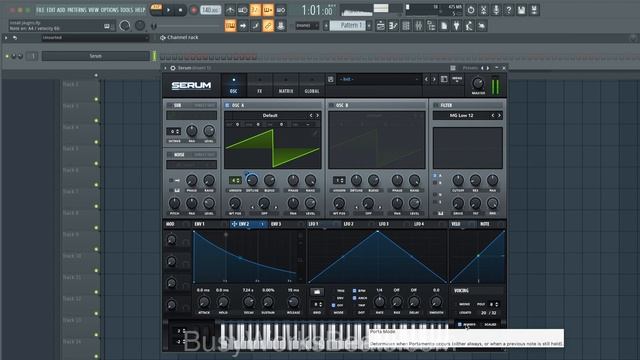Switch to the MATRIX tab in Serum
640x360 pixels.
[286, 86]
